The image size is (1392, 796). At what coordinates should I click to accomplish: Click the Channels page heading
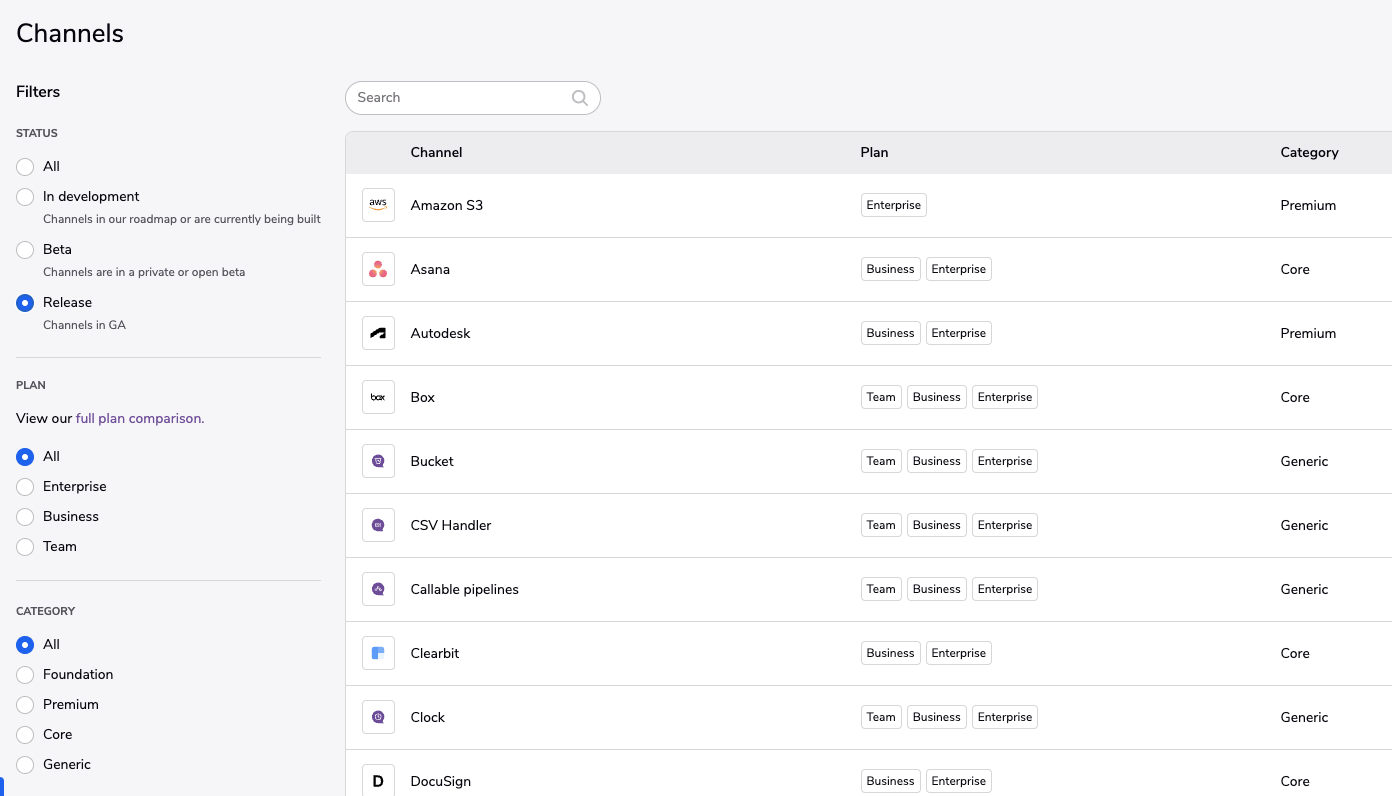(x=70, y=33)
